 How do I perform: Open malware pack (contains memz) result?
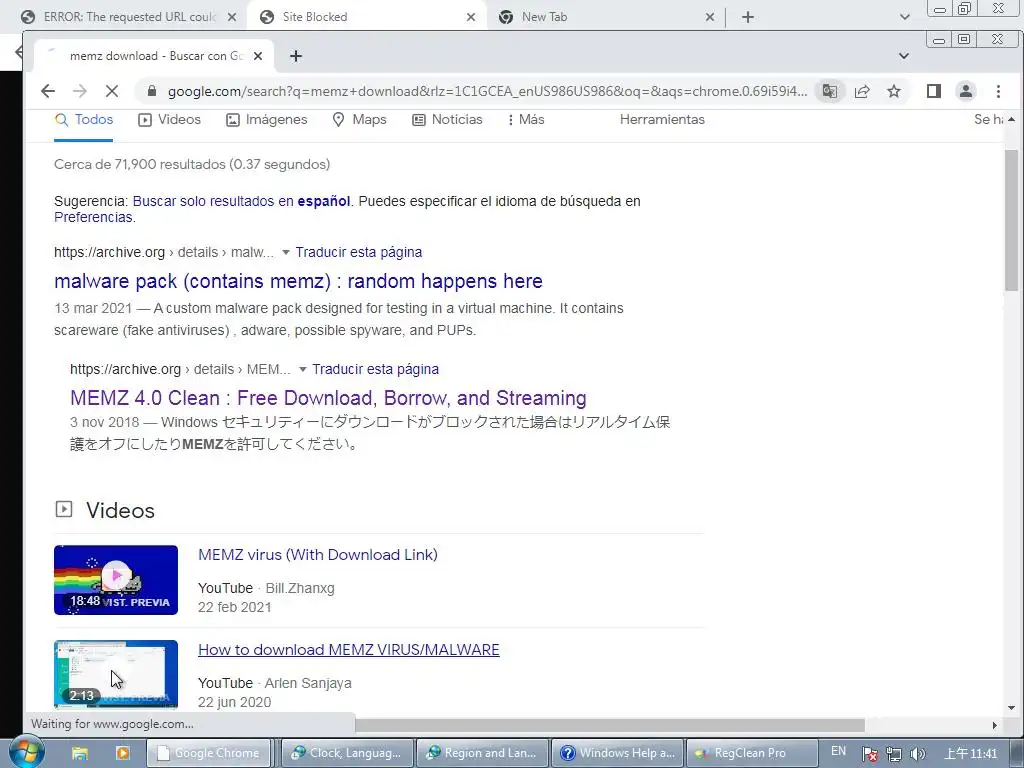pyautogui.click(x=298, y=281)
